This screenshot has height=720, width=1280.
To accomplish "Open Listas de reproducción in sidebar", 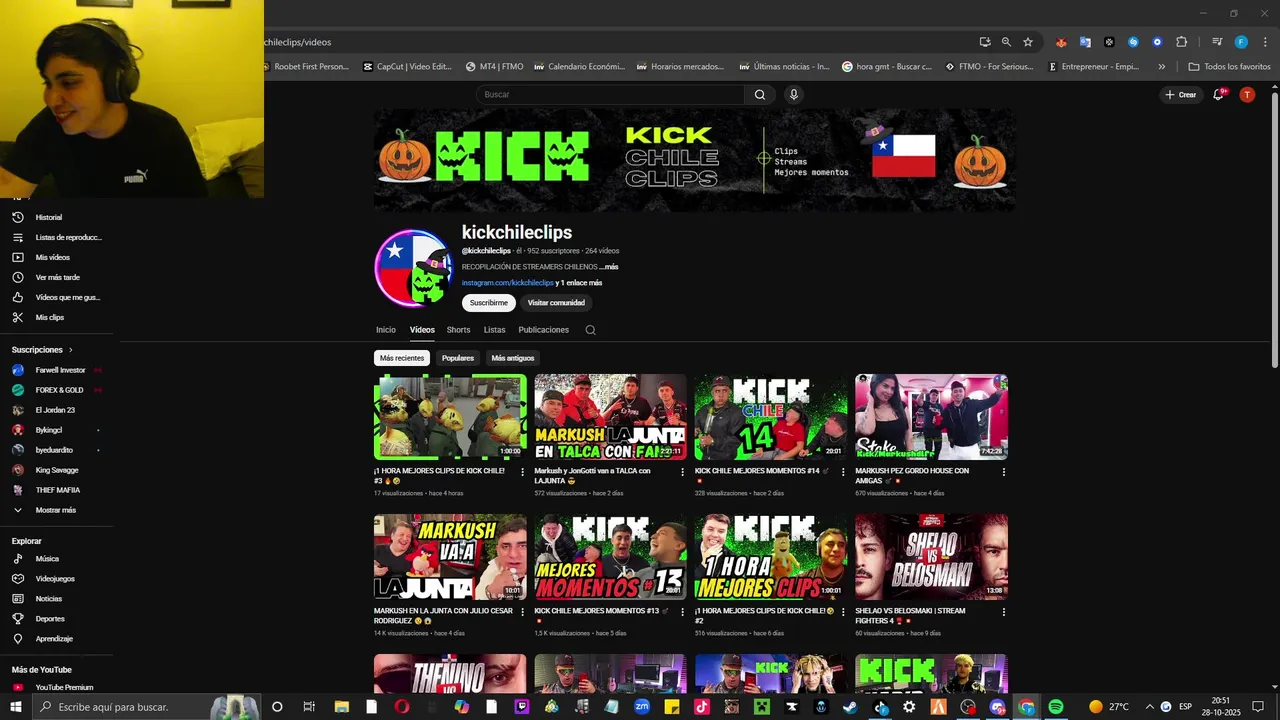I will [56, 237].
